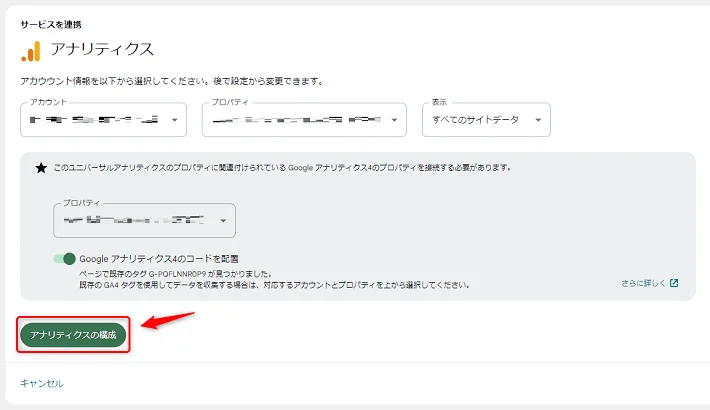Click the arrow on the GA4 プロパティ dropdown
The height and width of the screenshot is (410, 710).
pyautogui.click(x=224, y=221)
